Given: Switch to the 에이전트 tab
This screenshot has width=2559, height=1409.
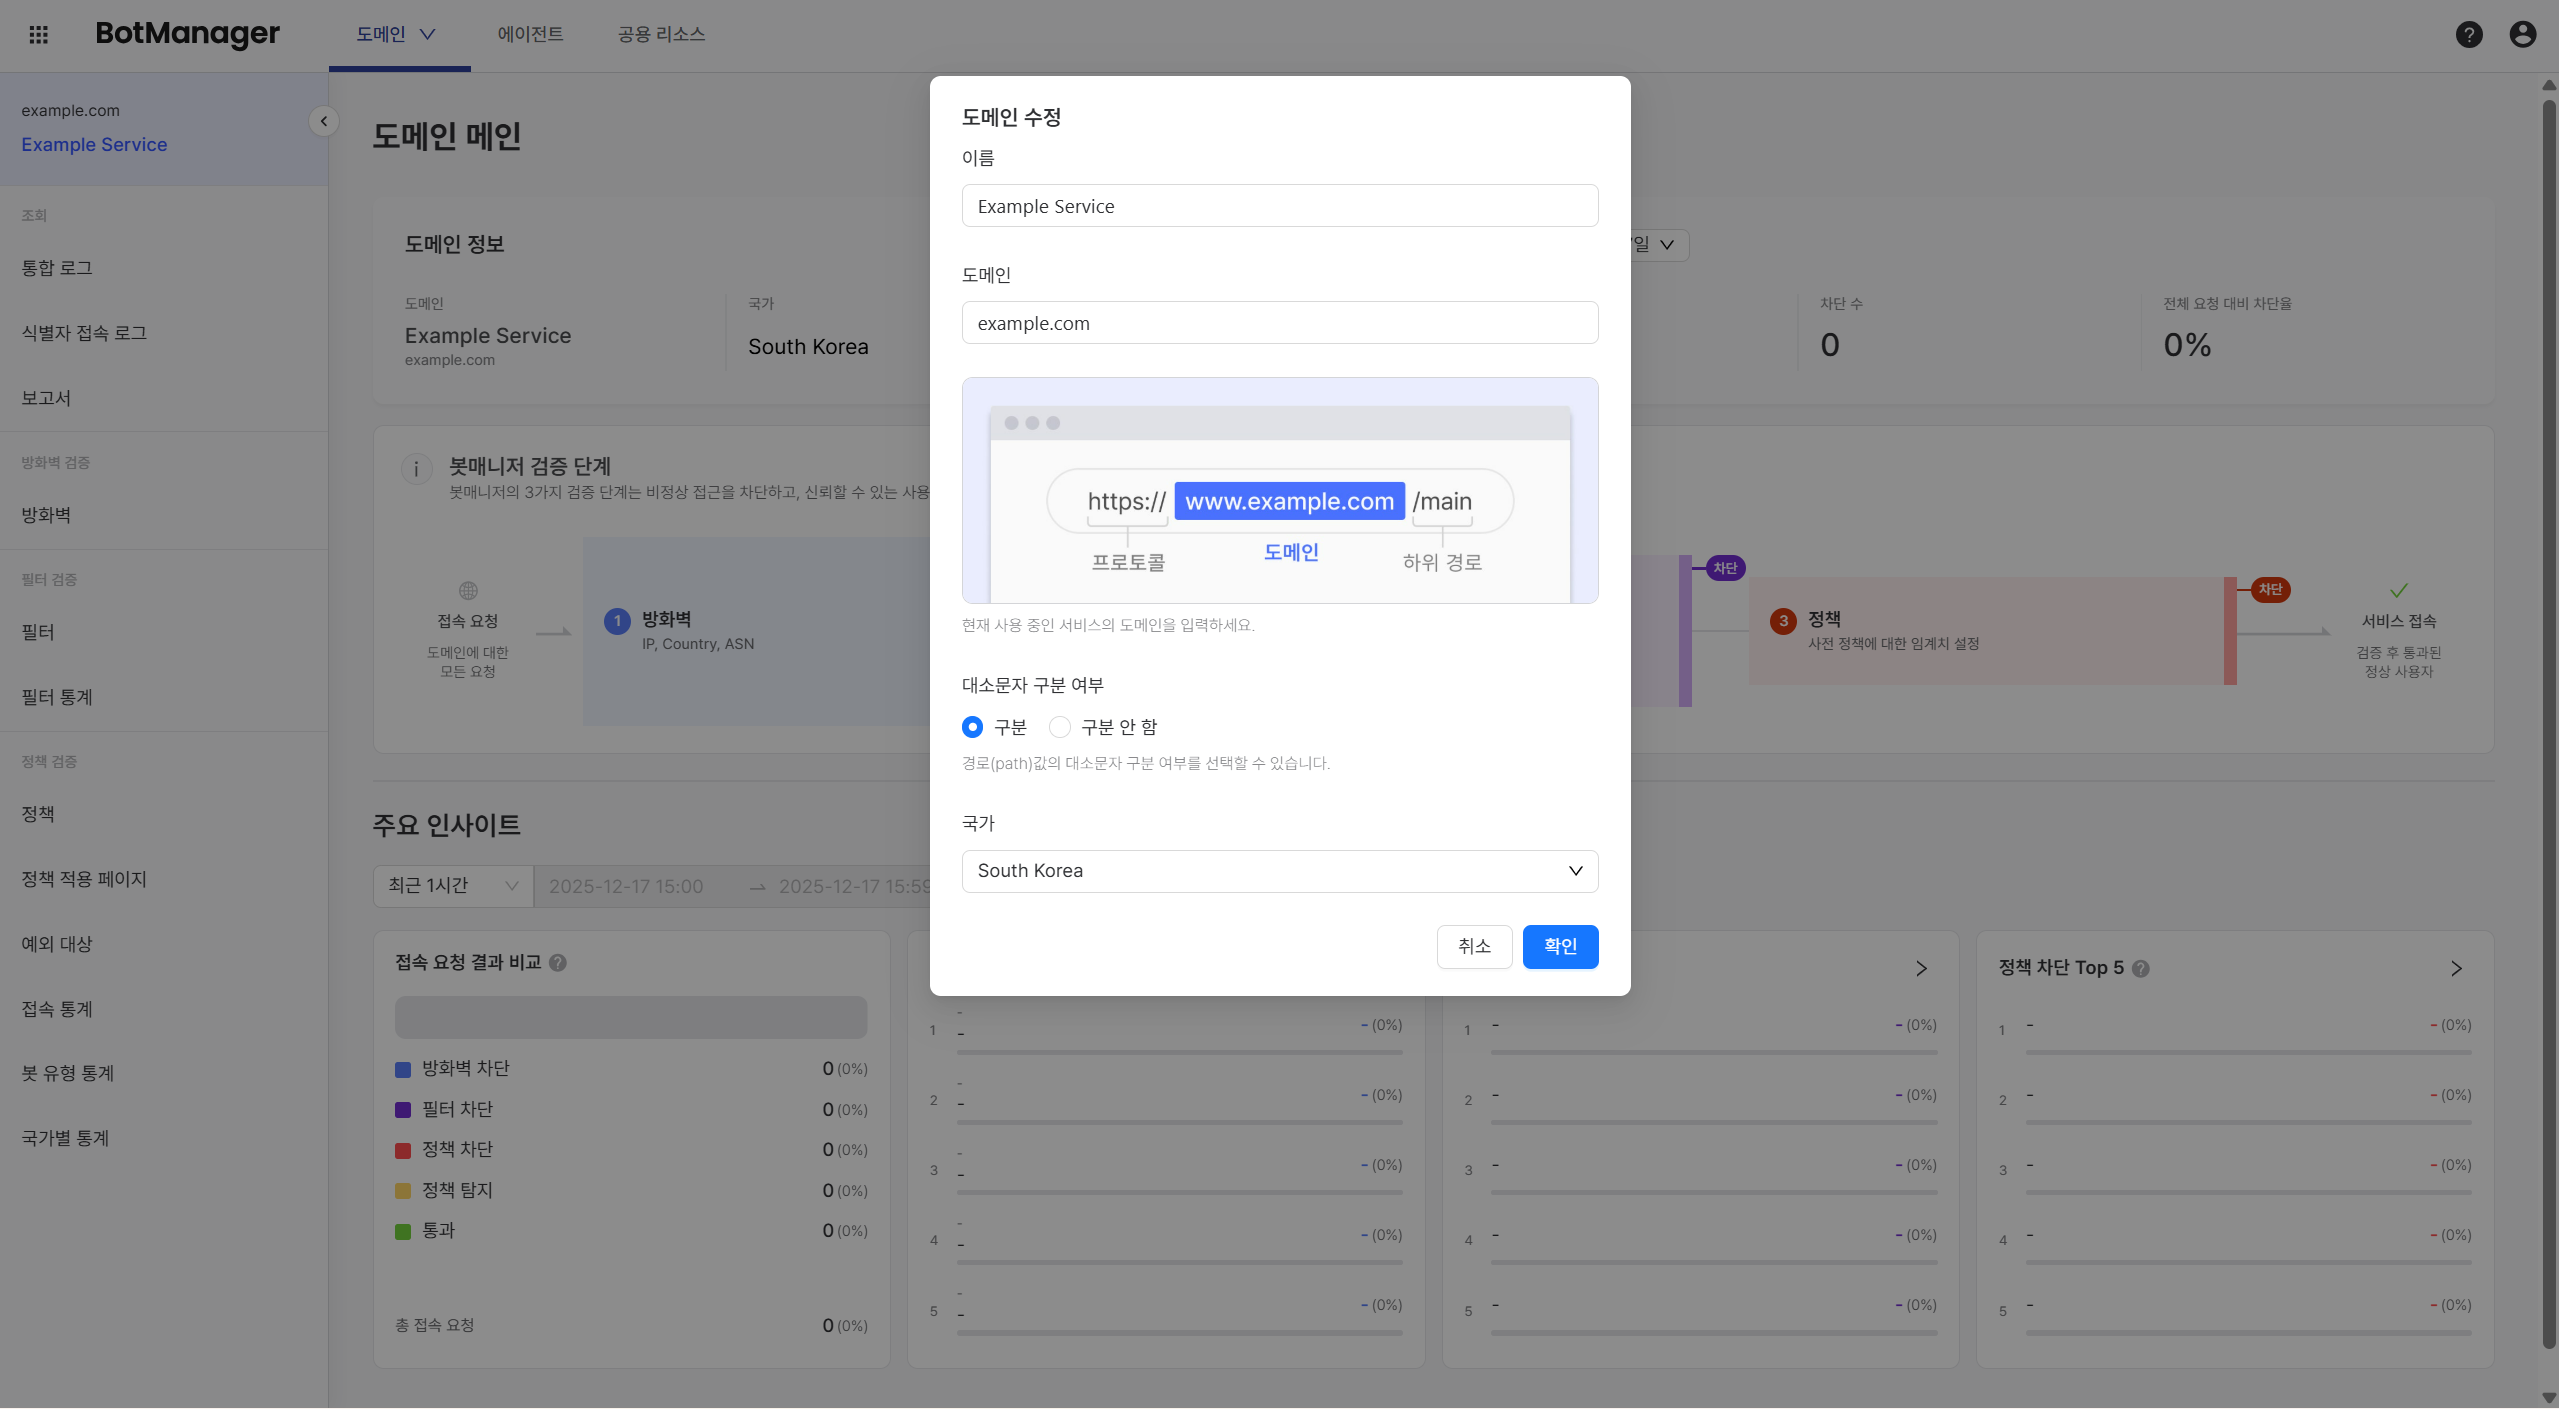Looking at the screenshot, I should coord(530,35).
